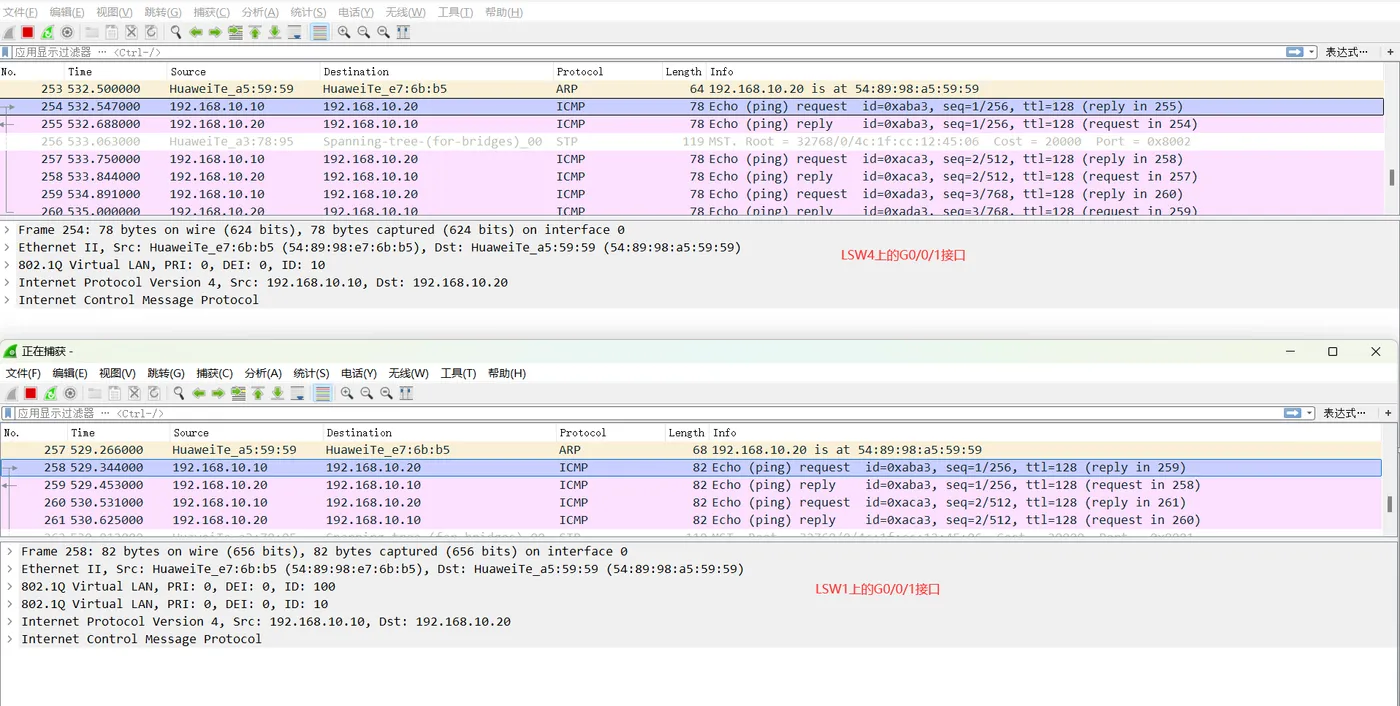Click display filter field in 正在捕获 window
The image size is (1400, 706).
(648, 413)
